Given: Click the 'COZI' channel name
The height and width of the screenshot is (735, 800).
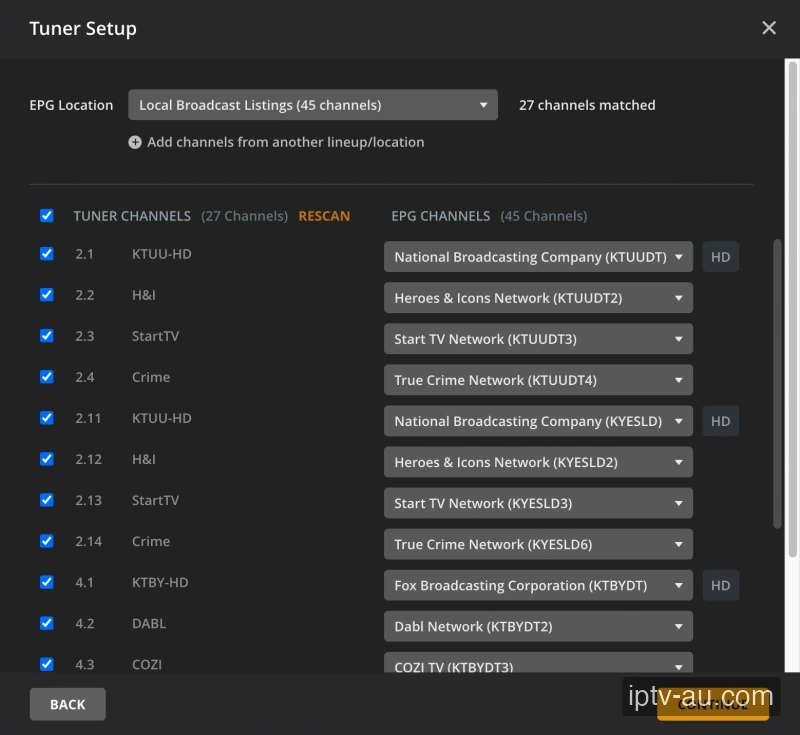Looking at the screenshot, I should tap(146, 664).
